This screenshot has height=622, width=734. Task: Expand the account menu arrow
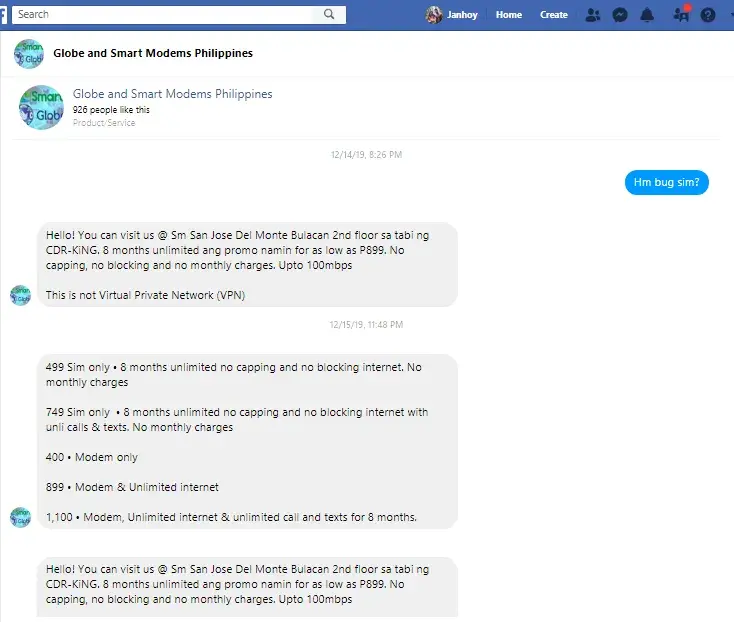(x=730, y=15)
